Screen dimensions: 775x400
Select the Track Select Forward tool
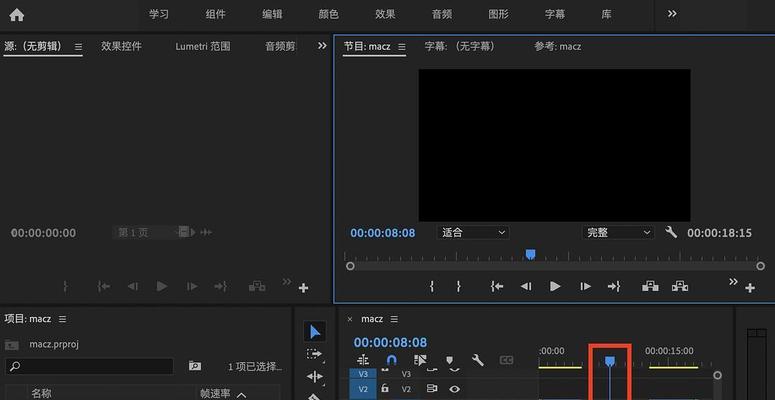point(314,354)
